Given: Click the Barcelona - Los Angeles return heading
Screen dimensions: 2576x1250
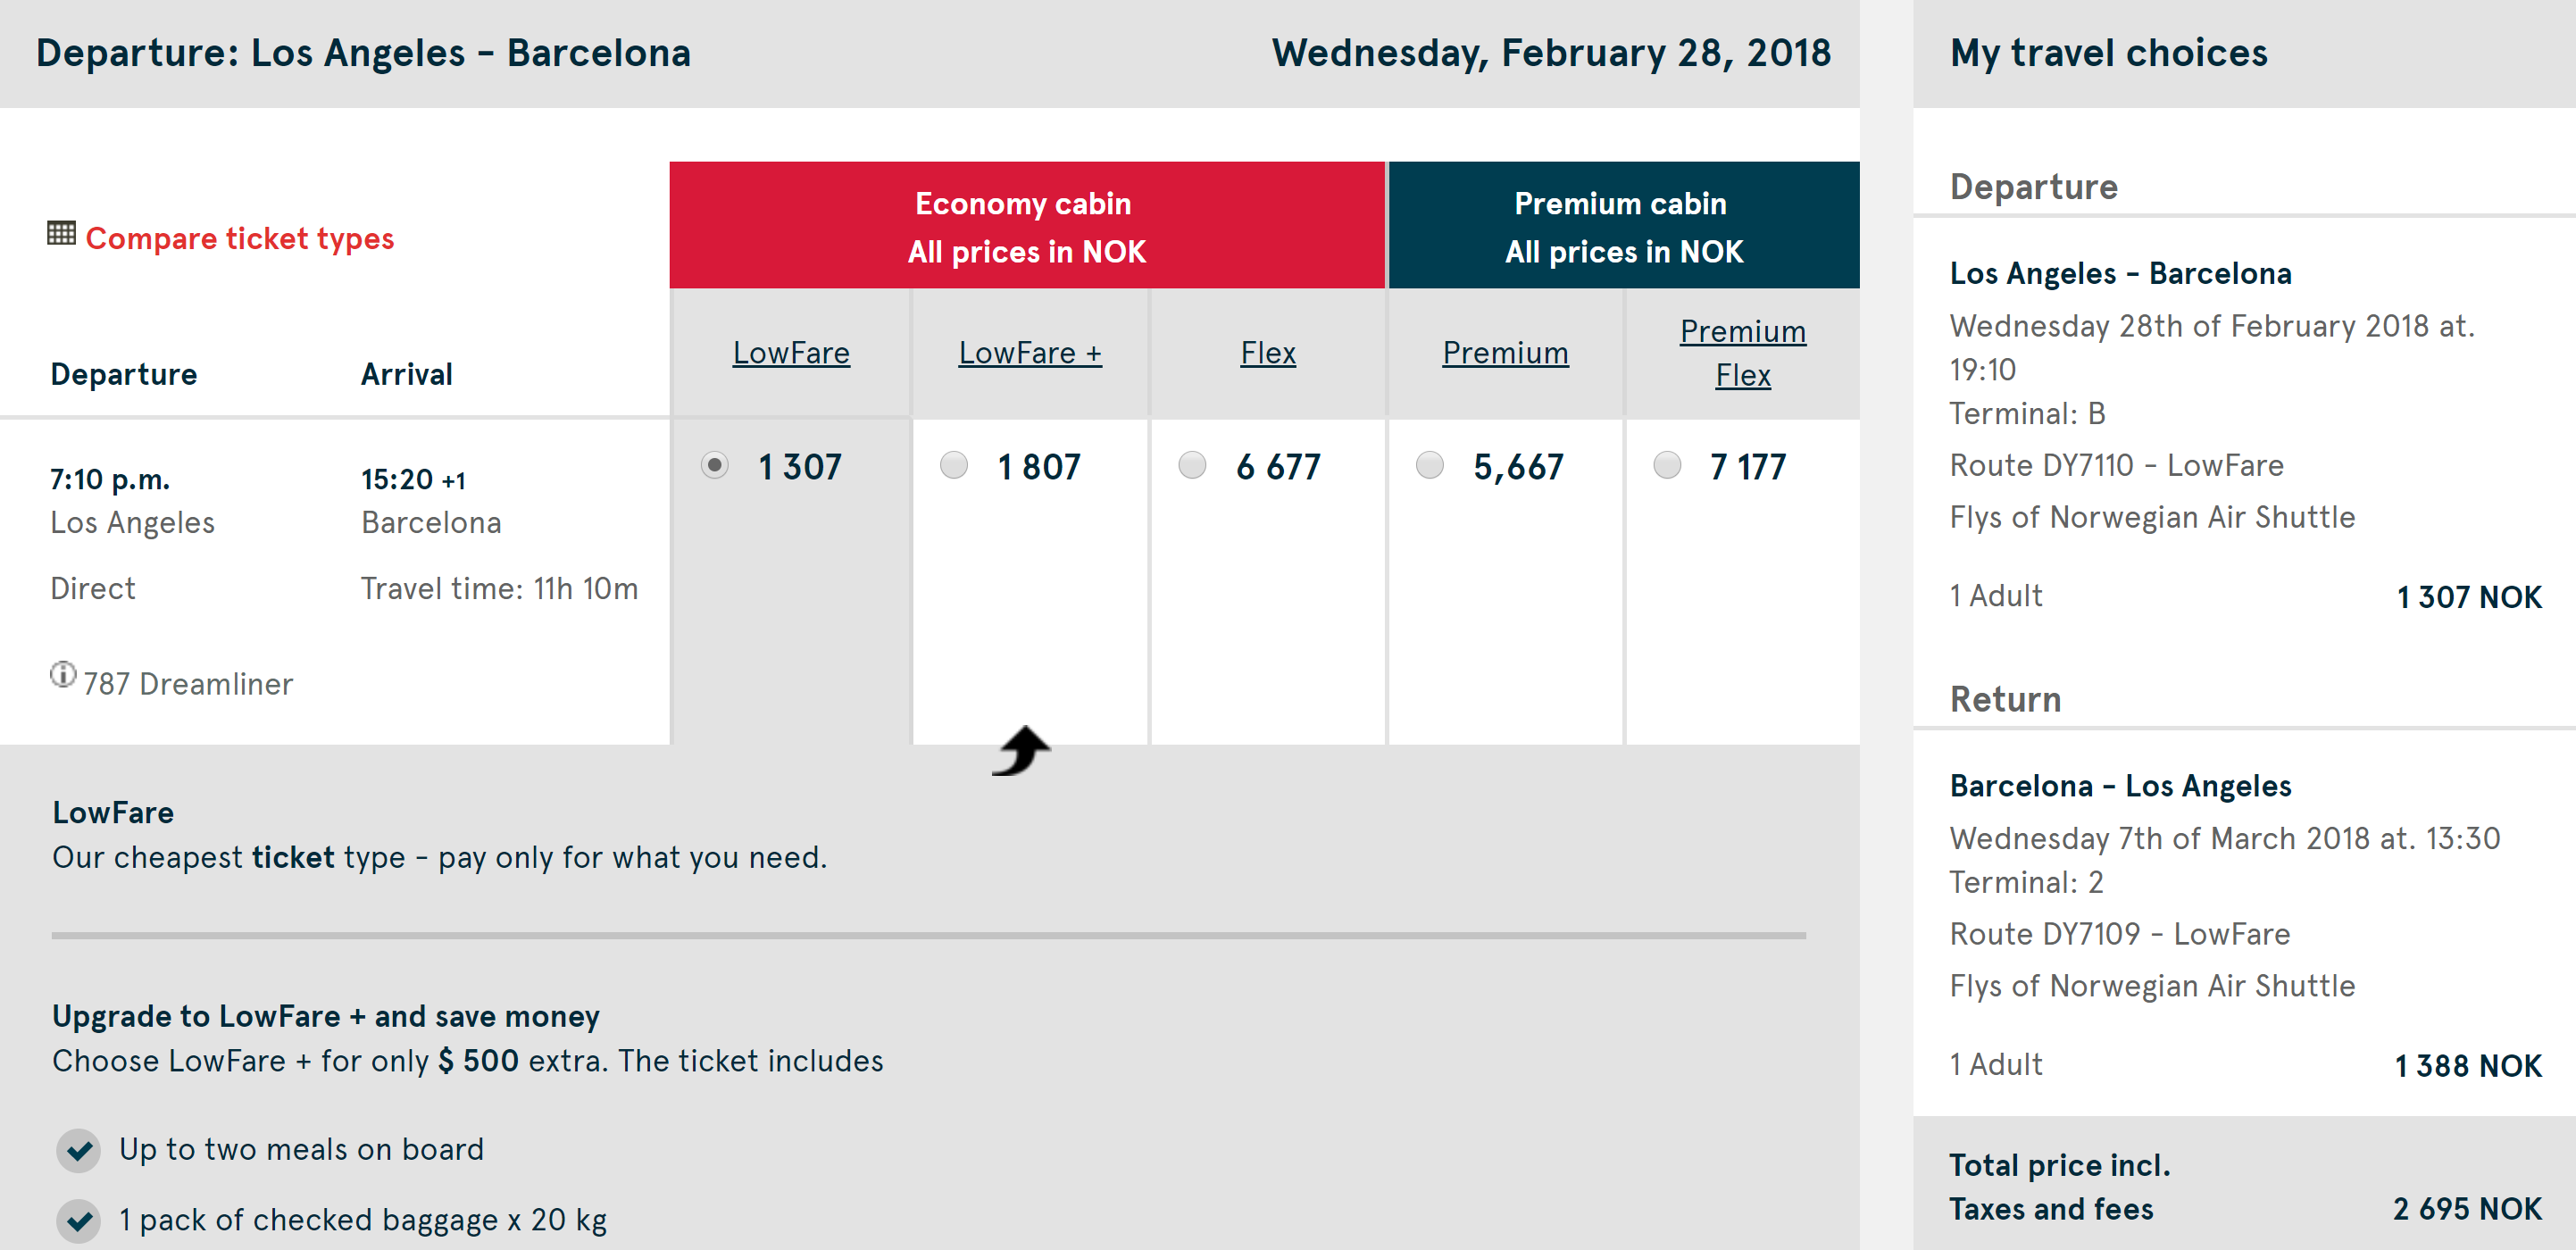Looking at the screenshot, I should click(2120, 786).
